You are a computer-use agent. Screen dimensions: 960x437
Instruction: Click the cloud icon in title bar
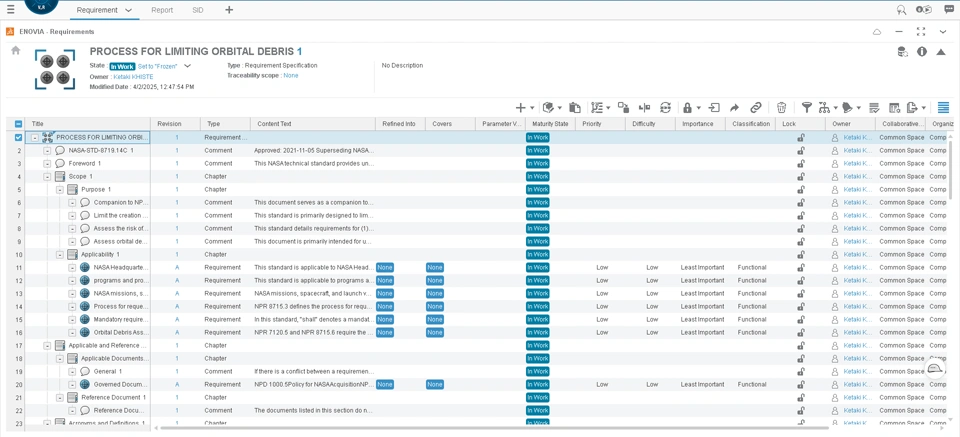click(x=877, y=32)
